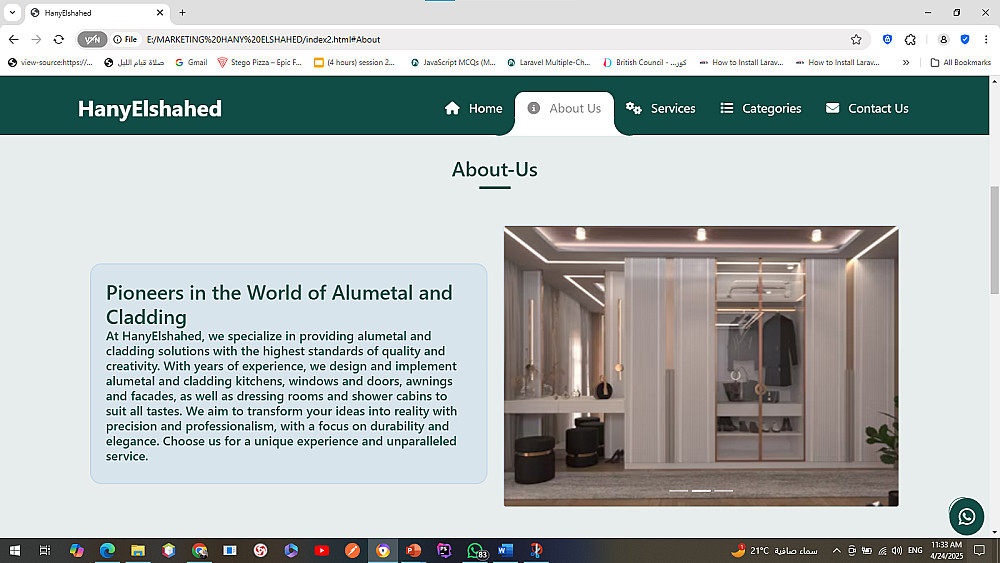Open the Gmail bookmark
The height and width of the screenshot is (563, 1000).
pyautogui.click(x=191, y=62)
